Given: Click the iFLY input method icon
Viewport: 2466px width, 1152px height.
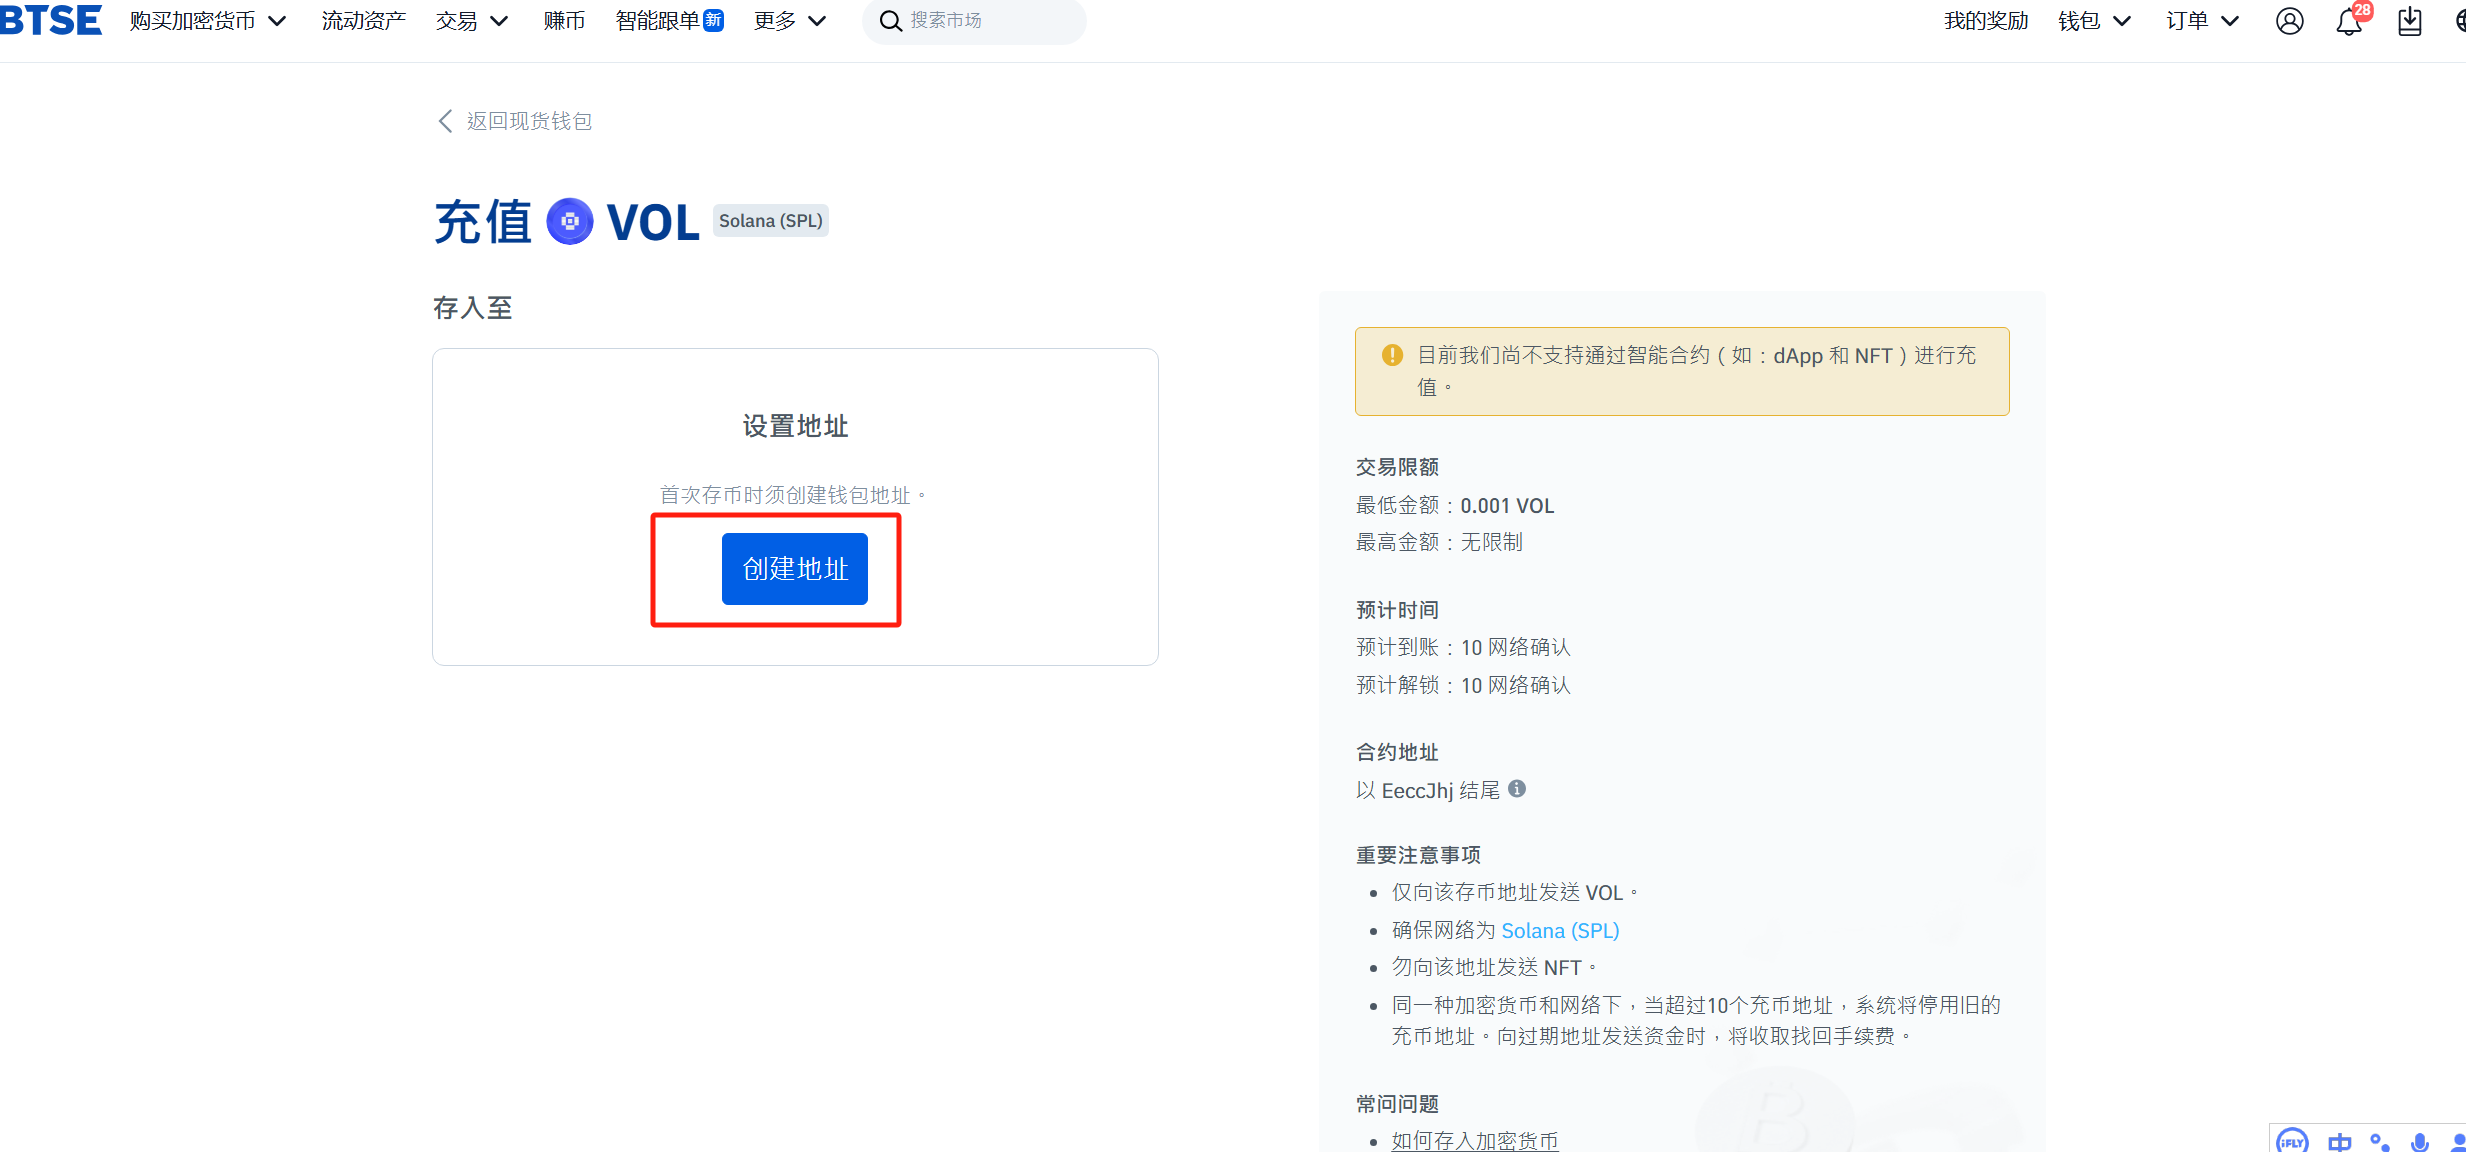Looking at the screenshot, I should [2291, 1142].
